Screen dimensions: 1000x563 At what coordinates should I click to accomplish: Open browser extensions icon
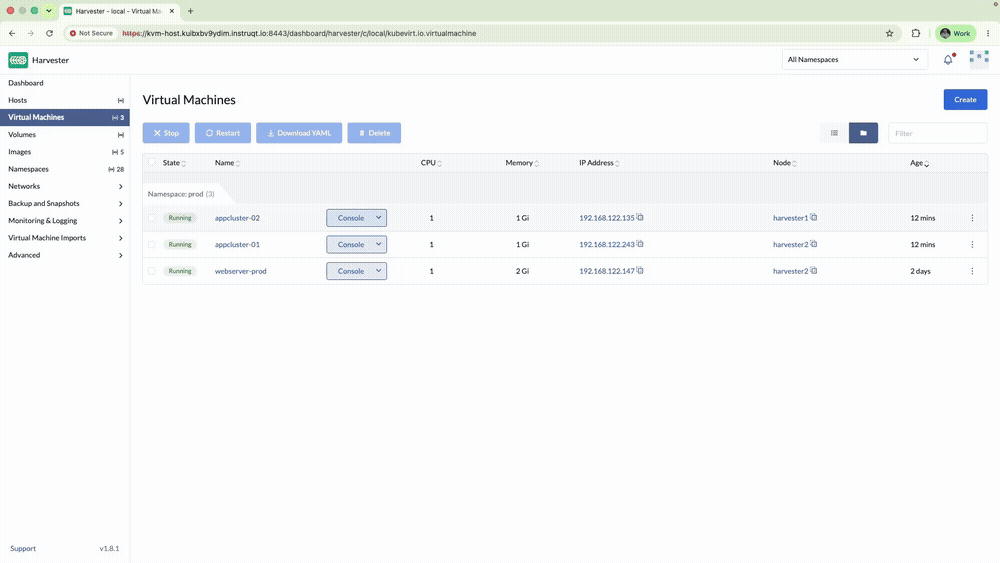click(916, 33)
